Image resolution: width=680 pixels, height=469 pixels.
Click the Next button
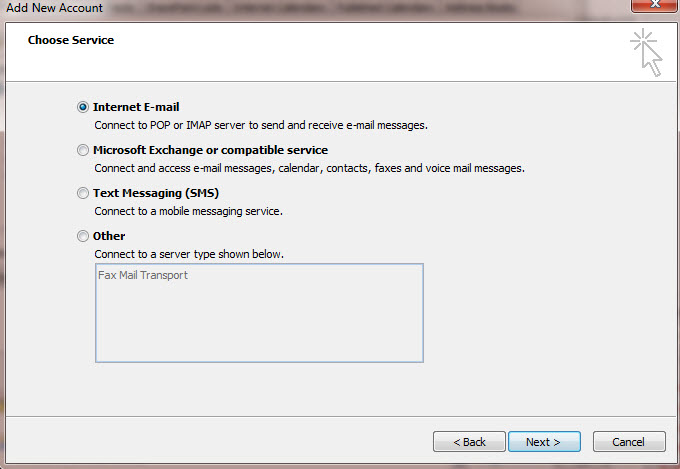[544, 442]
